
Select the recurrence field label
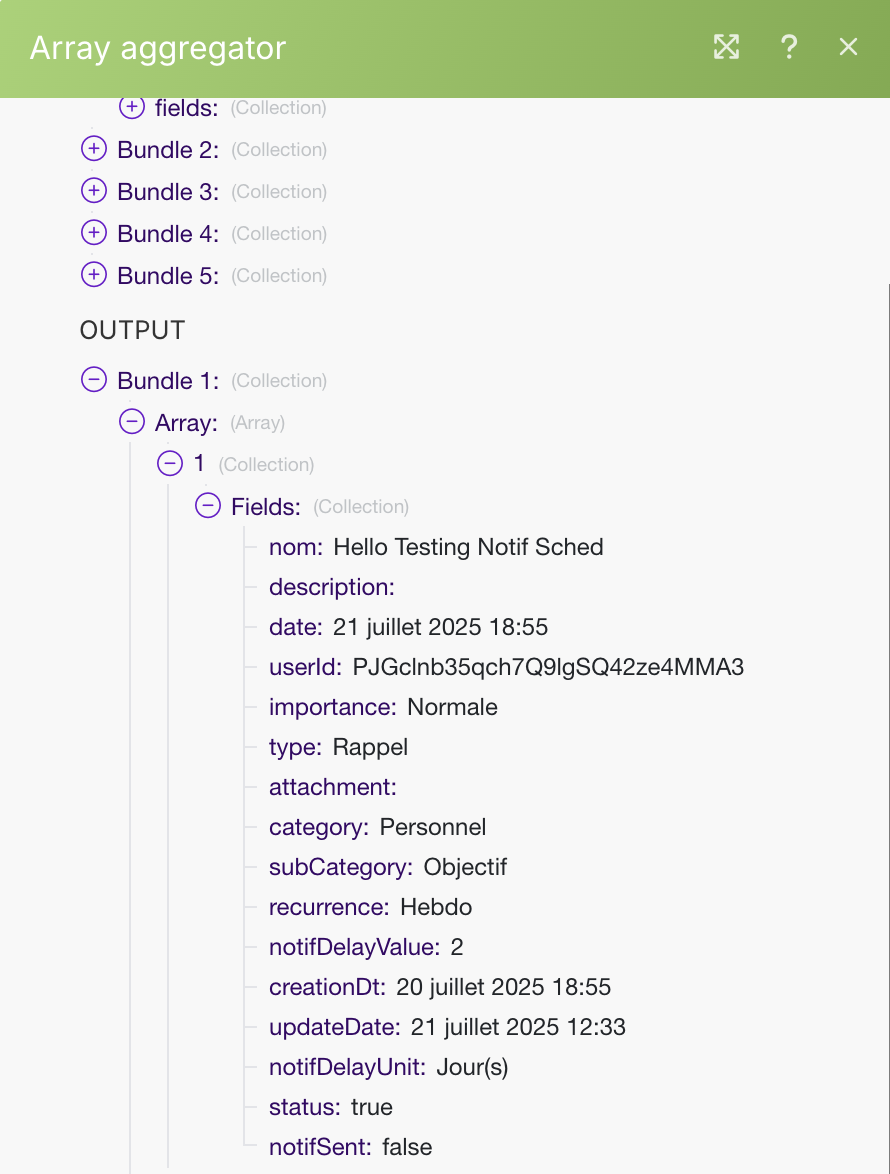[x=328, y=907]
